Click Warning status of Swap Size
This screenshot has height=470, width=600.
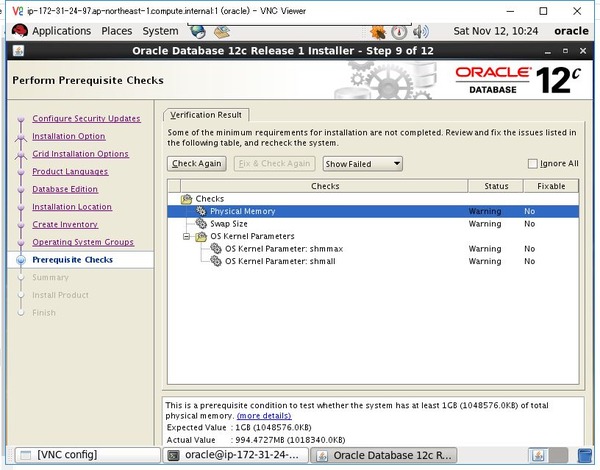(x=485, y=224)
